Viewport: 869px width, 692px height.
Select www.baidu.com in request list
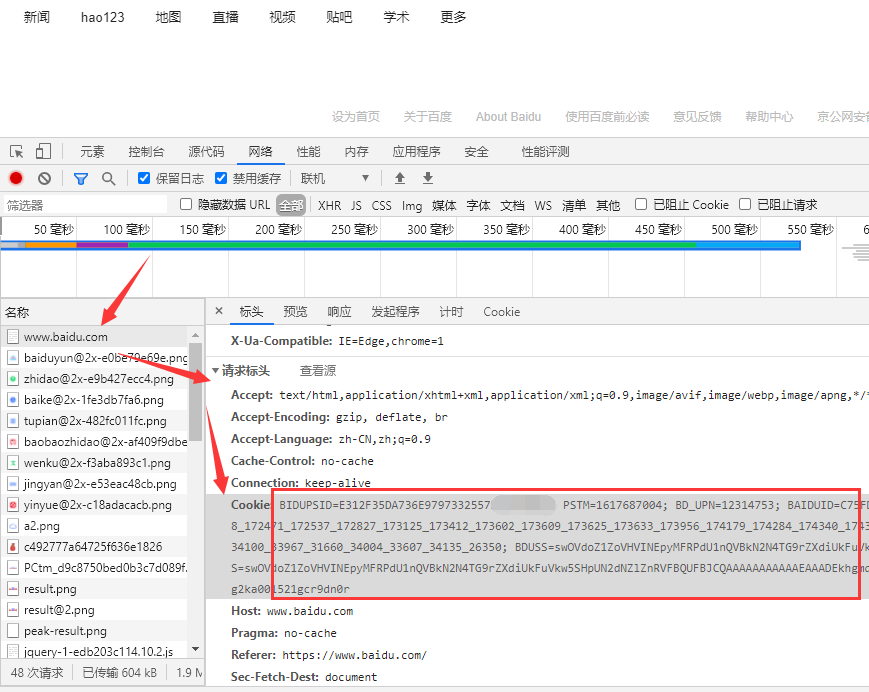tap(66, 337)
